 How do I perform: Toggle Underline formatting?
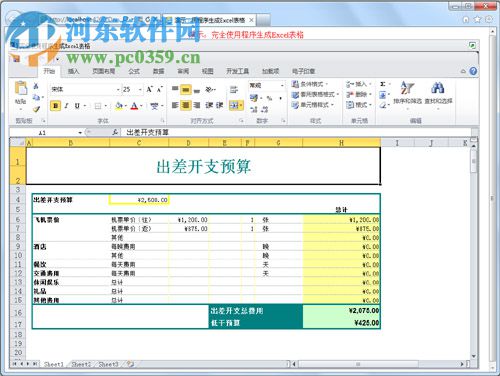(77, 106)
